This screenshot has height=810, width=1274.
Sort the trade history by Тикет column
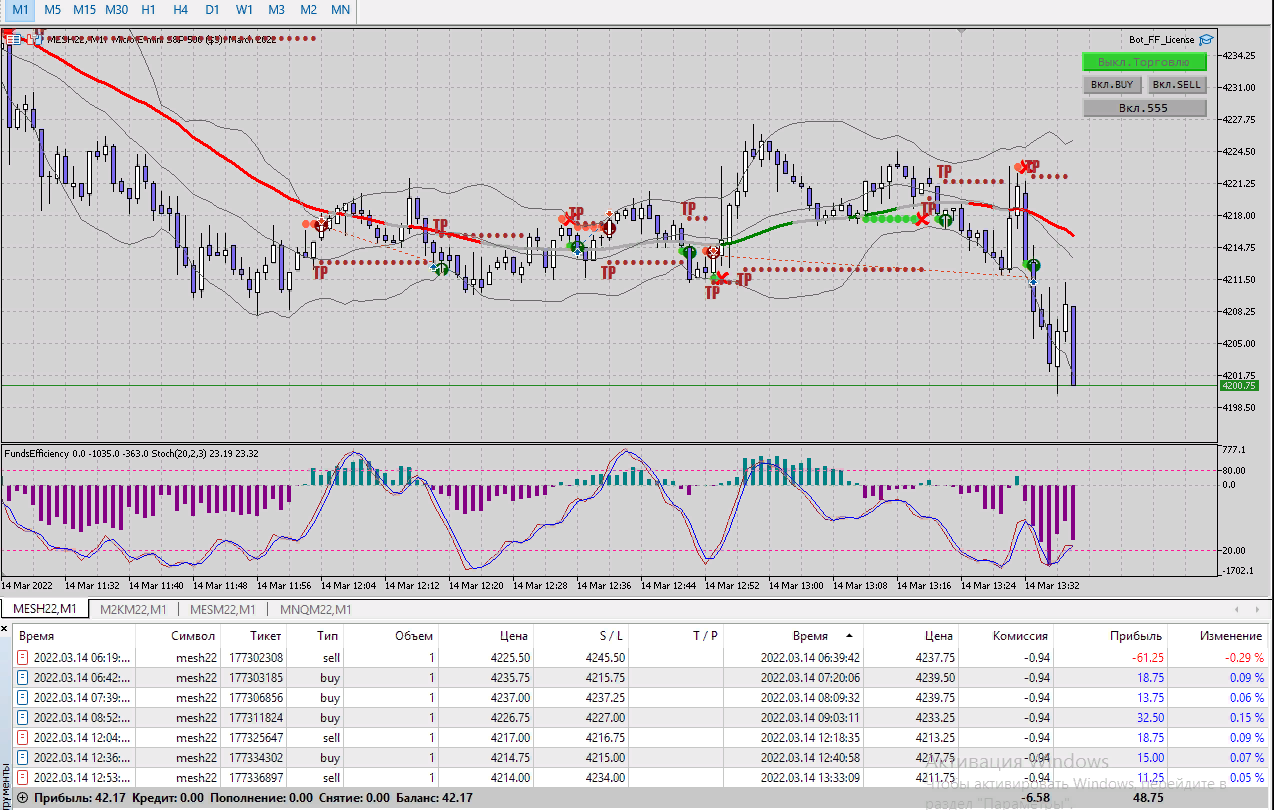[266, 635]
